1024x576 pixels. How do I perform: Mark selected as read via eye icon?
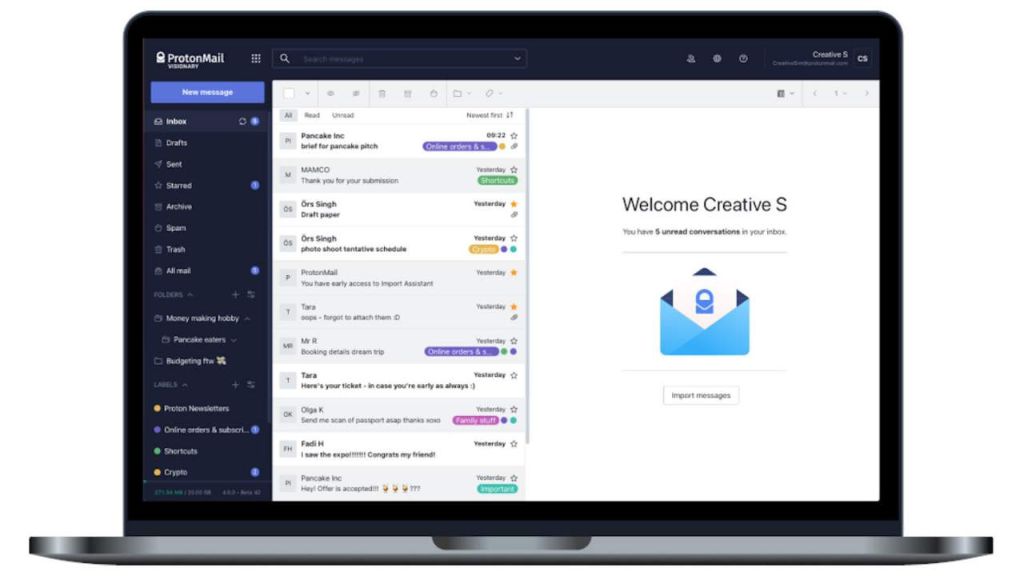pos(331,93)
